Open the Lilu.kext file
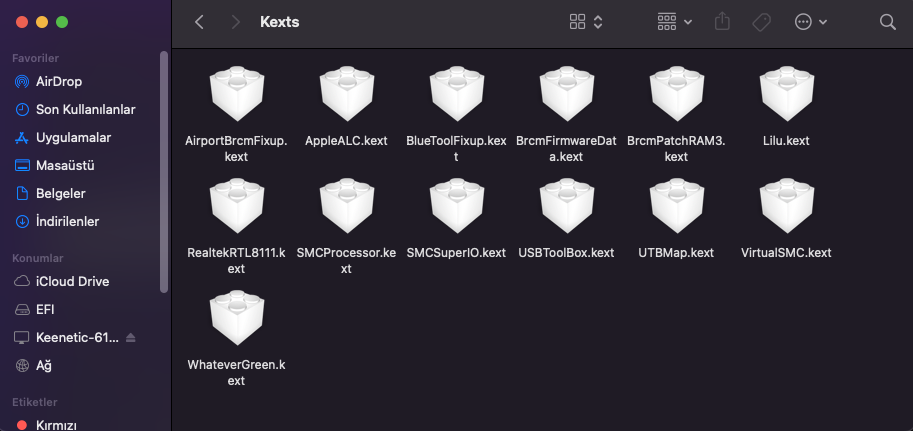Image resolution: width=913 pixels, height=431 pixels. tap(785, 98)
